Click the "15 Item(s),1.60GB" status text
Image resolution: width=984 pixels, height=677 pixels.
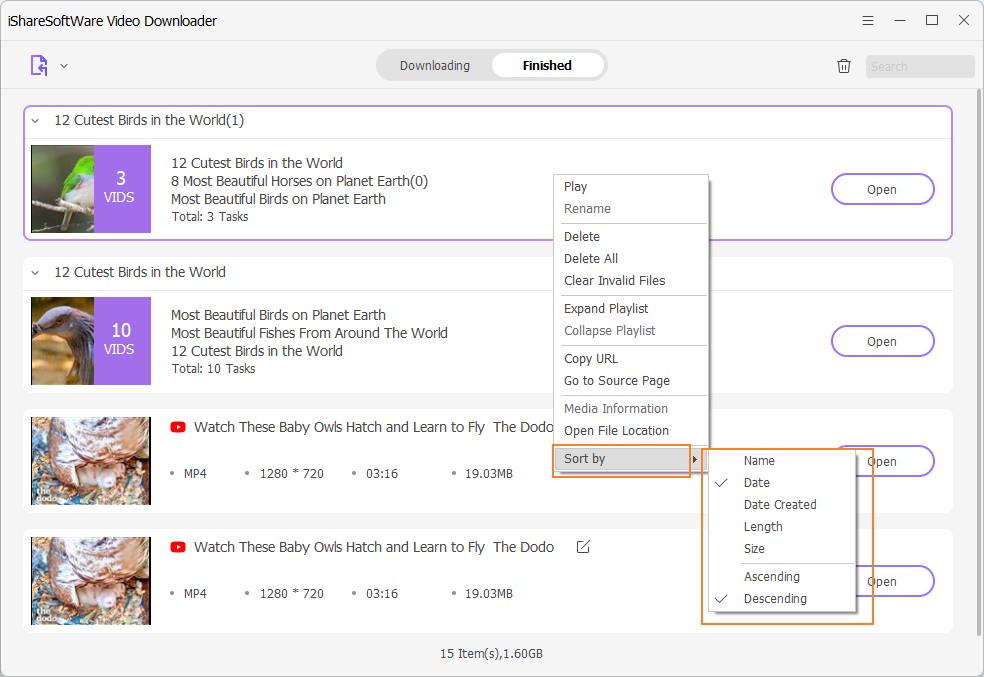point(491,654)
